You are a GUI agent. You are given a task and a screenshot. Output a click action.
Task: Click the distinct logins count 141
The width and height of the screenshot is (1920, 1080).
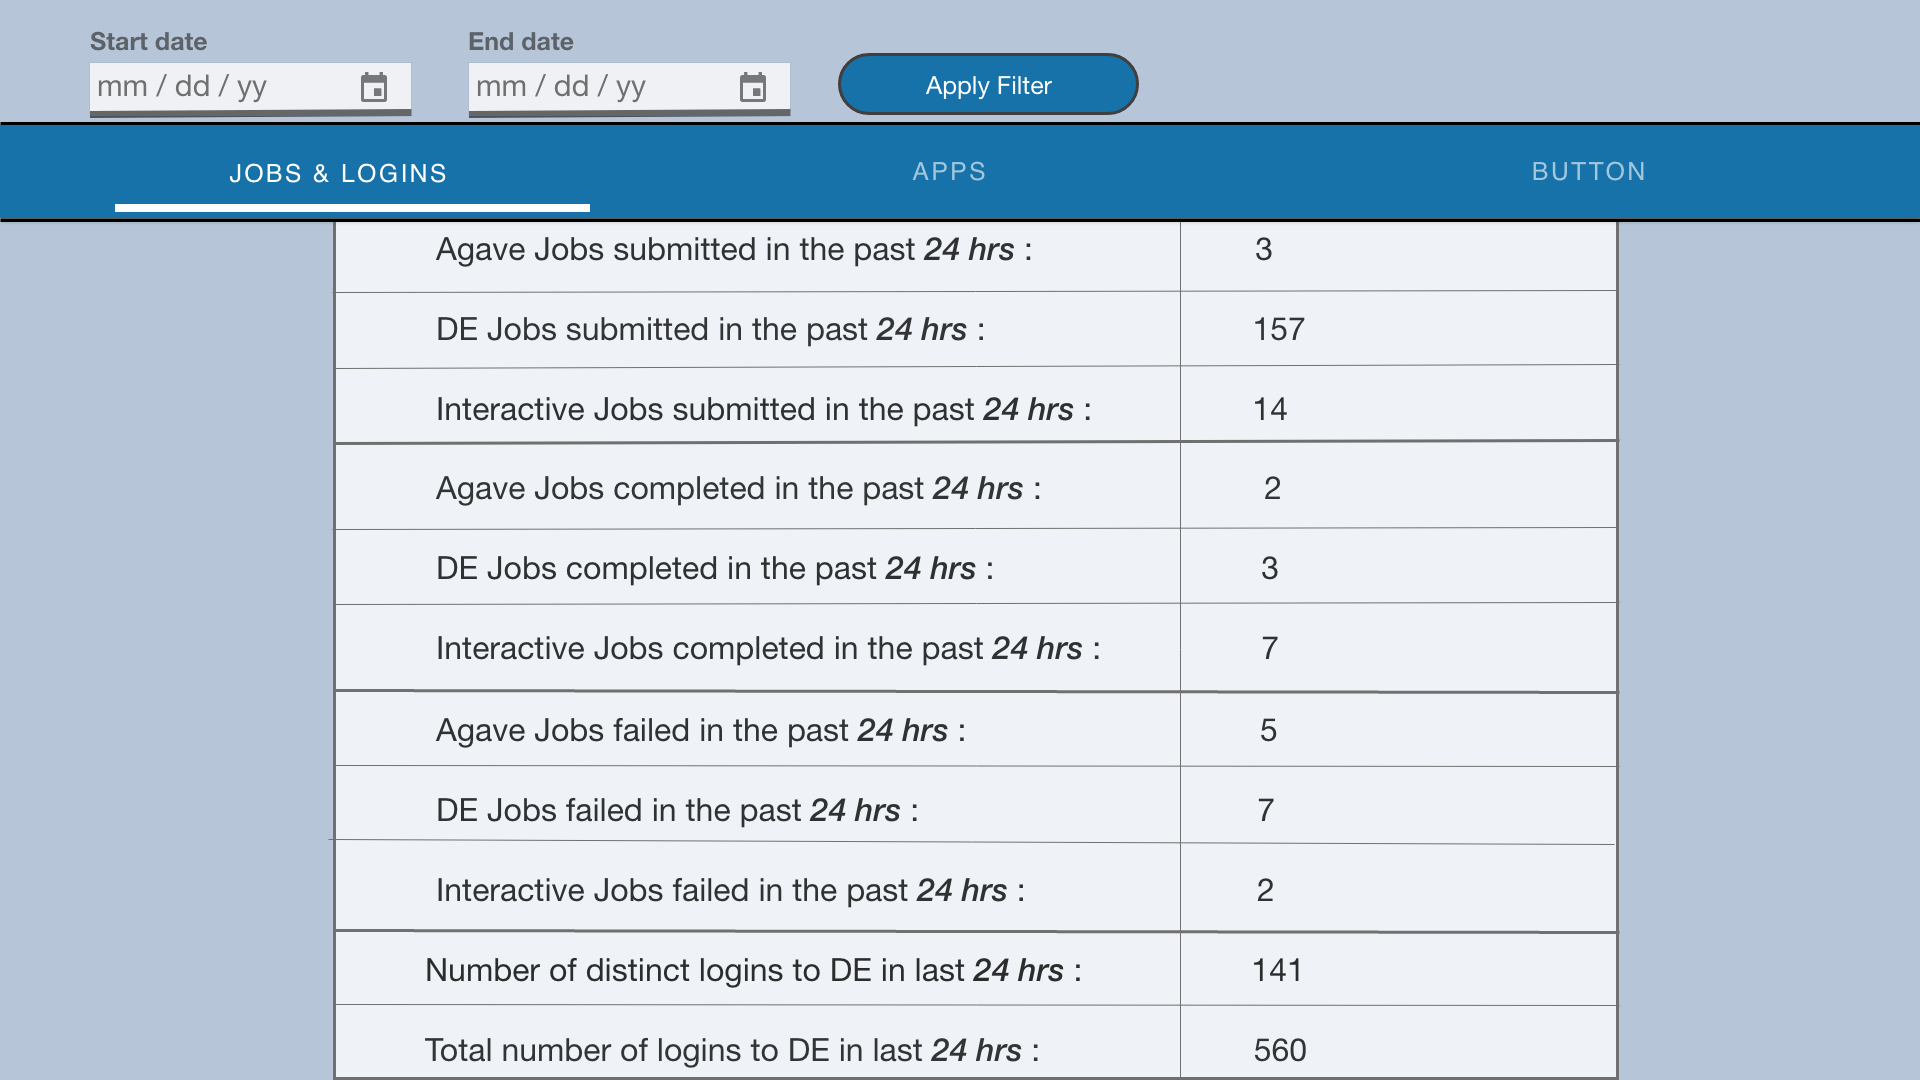[1277, 971]
